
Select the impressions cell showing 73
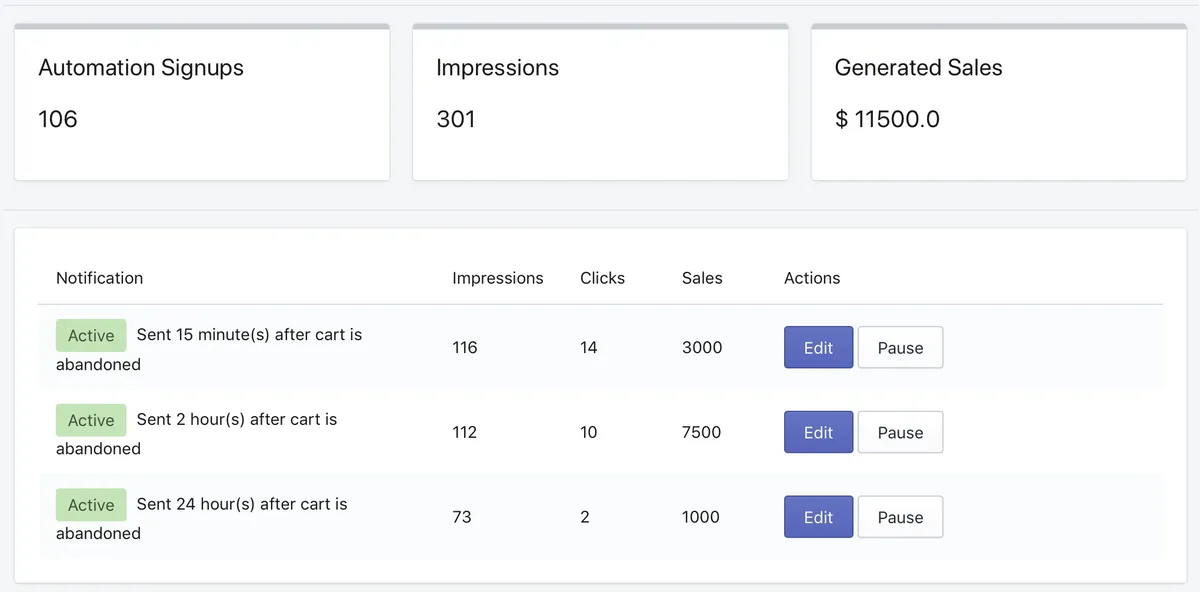pyautogui.click(x=462, y=517)
